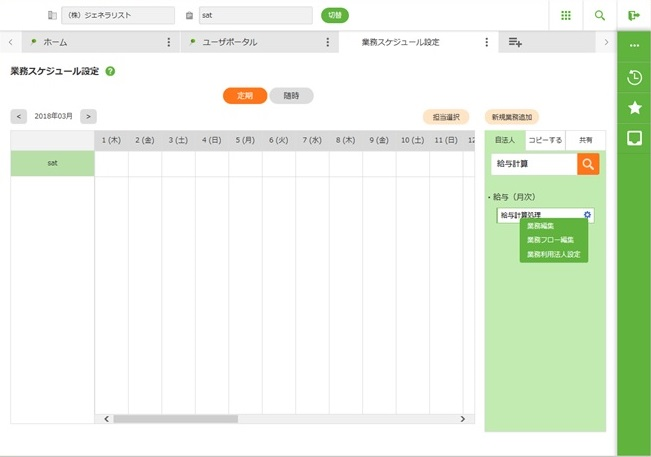
Task: Open options menu for ホーム tab
Action: tap(168, 43)
